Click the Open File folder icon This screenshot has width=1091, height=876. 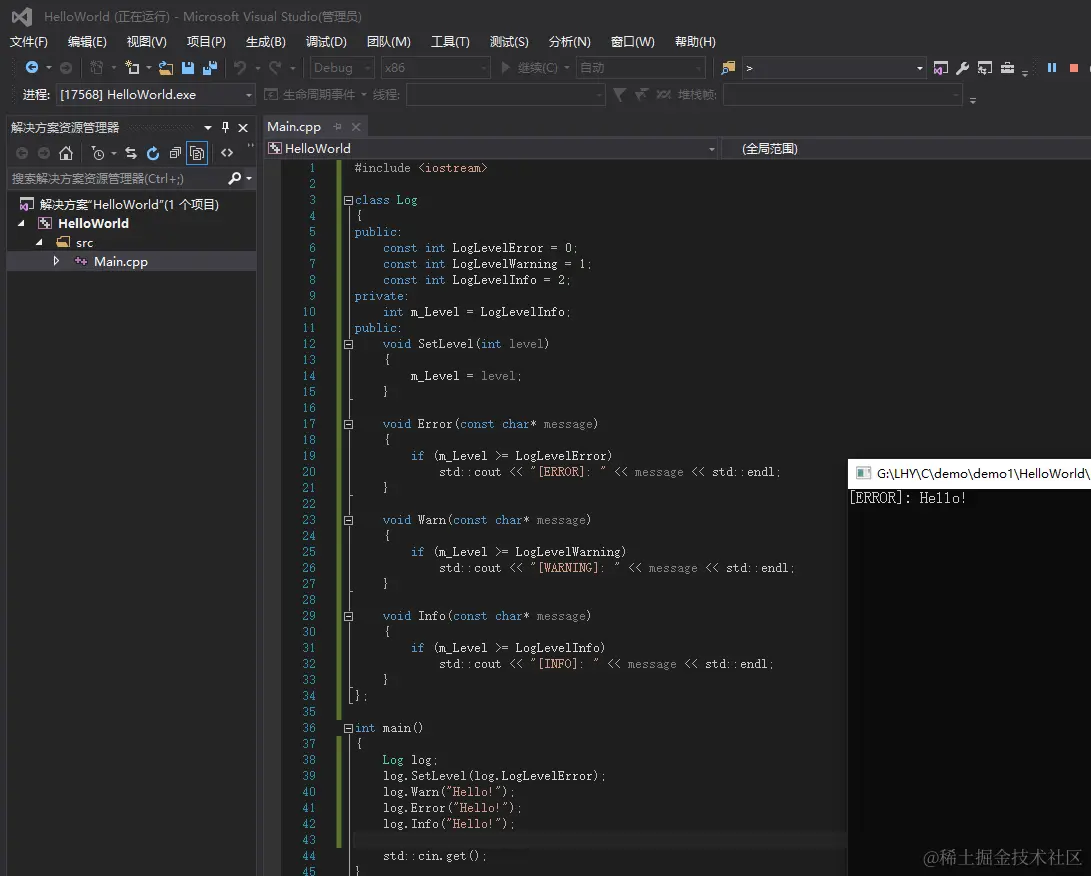166,68
